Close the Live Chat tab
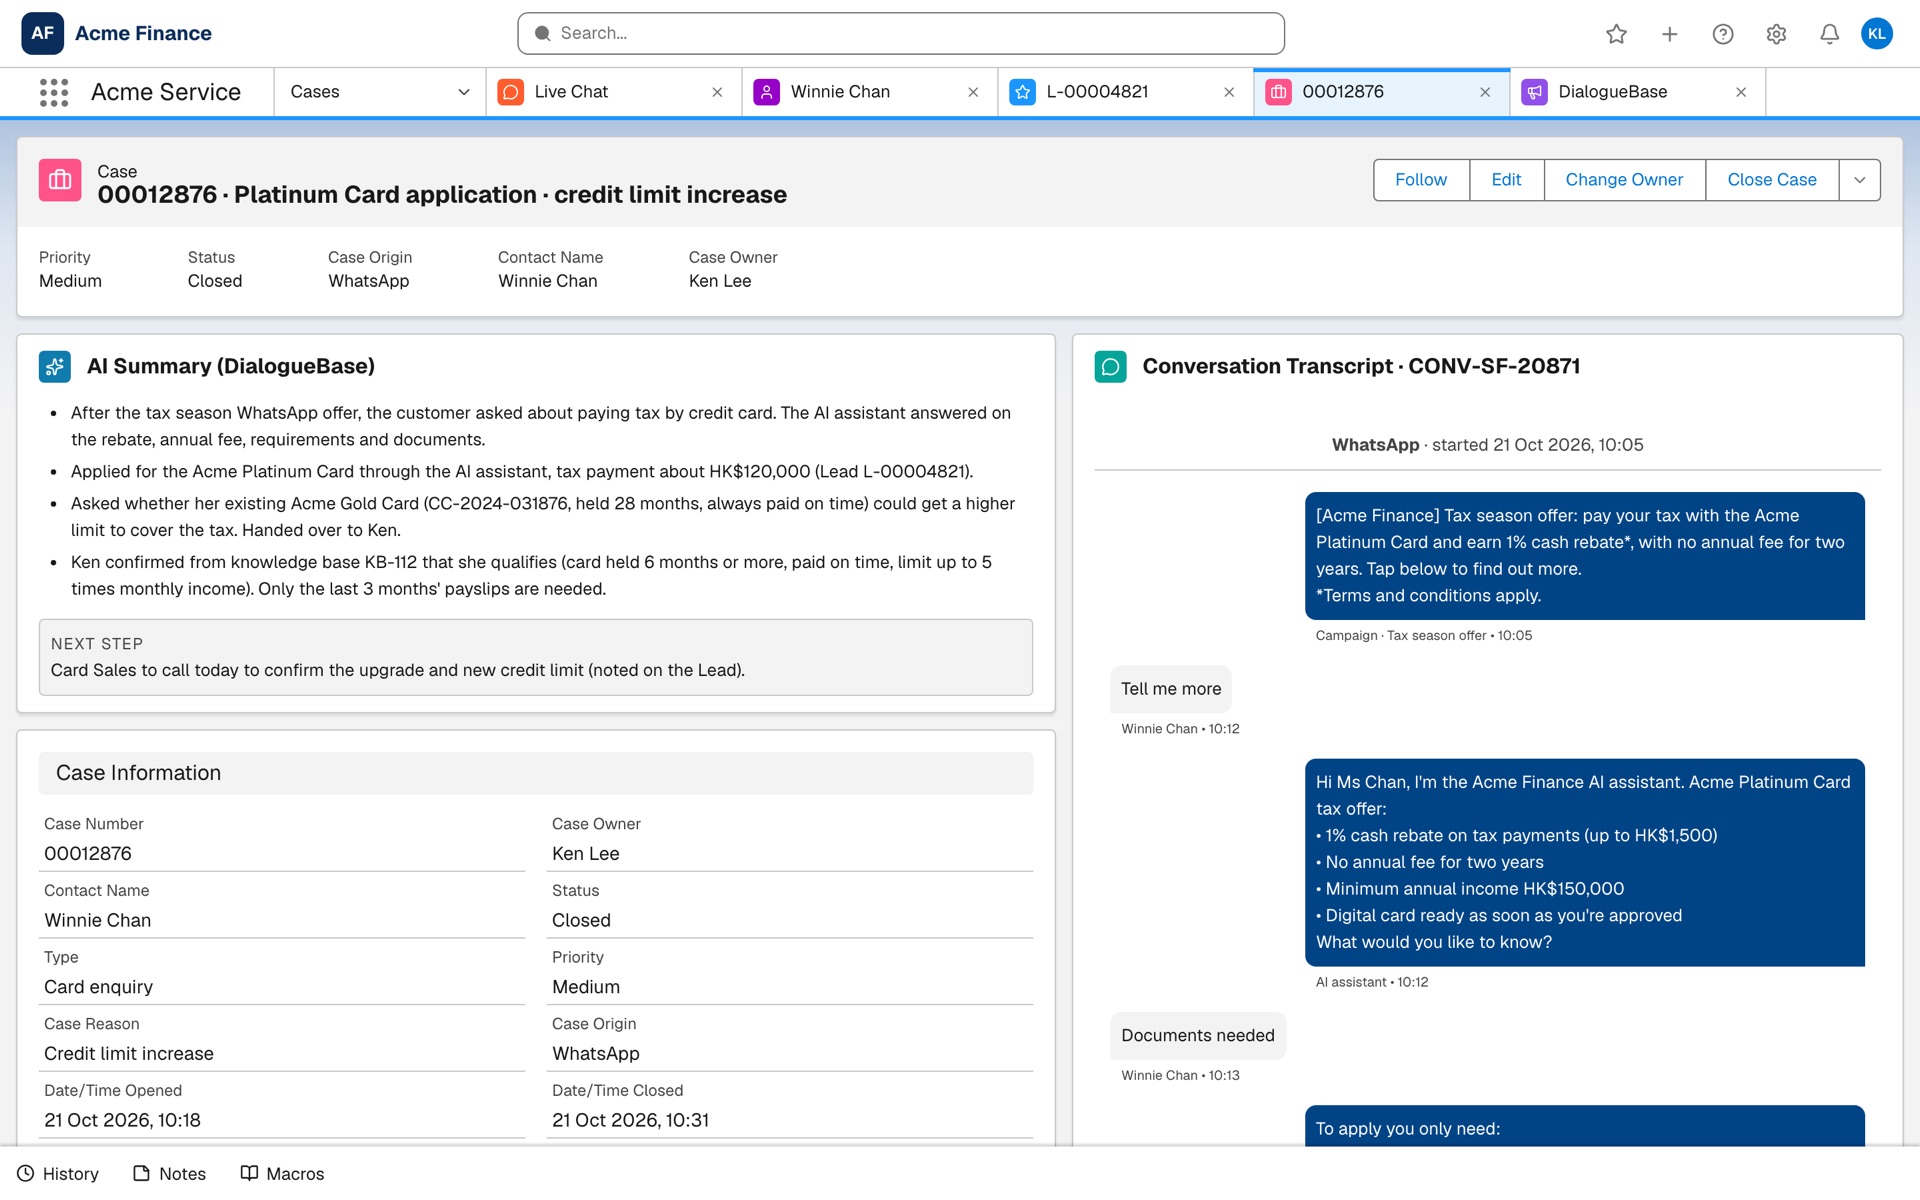 click(717, 92)
